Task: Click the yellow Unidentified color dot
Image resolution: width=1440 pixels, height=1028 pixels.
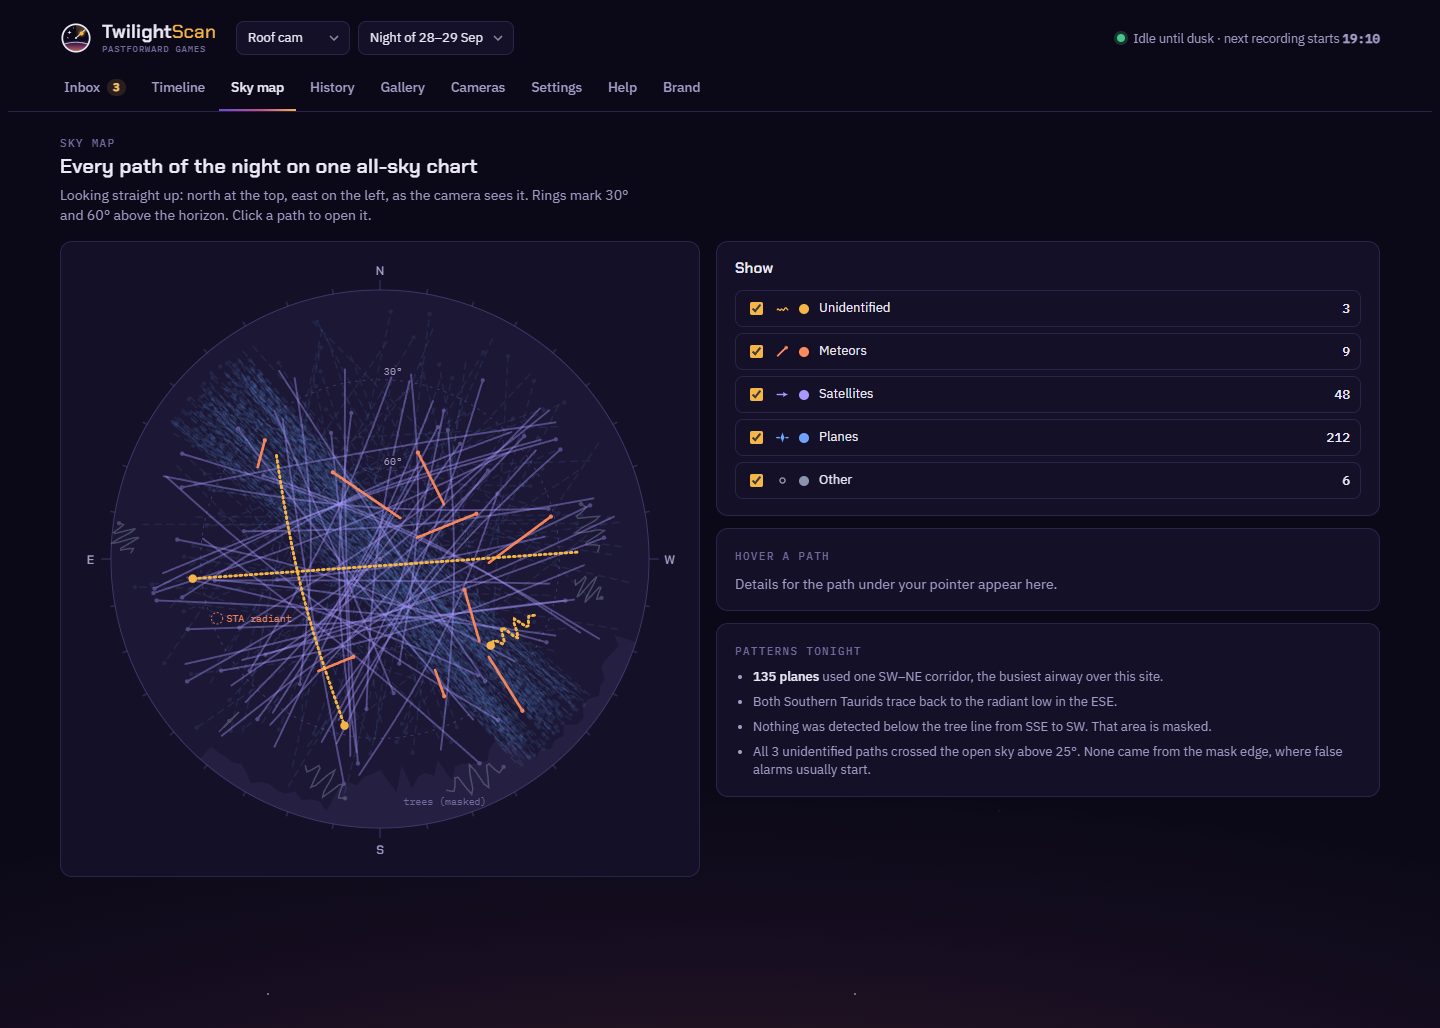Action: [x=804, y=309]
